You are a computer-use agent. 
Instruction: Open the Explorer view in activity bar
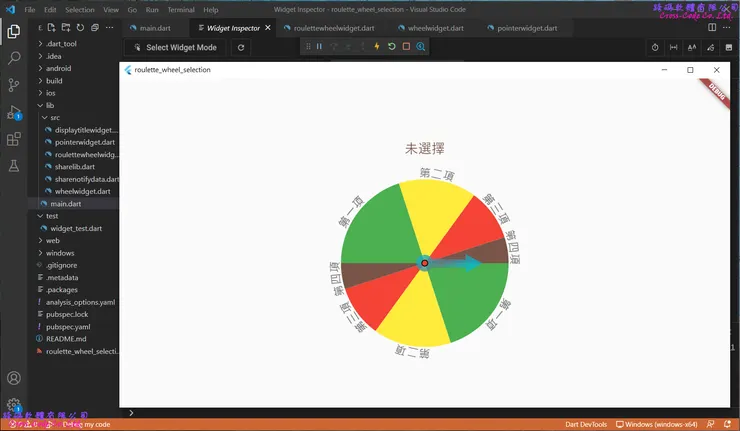click(14, 32)
